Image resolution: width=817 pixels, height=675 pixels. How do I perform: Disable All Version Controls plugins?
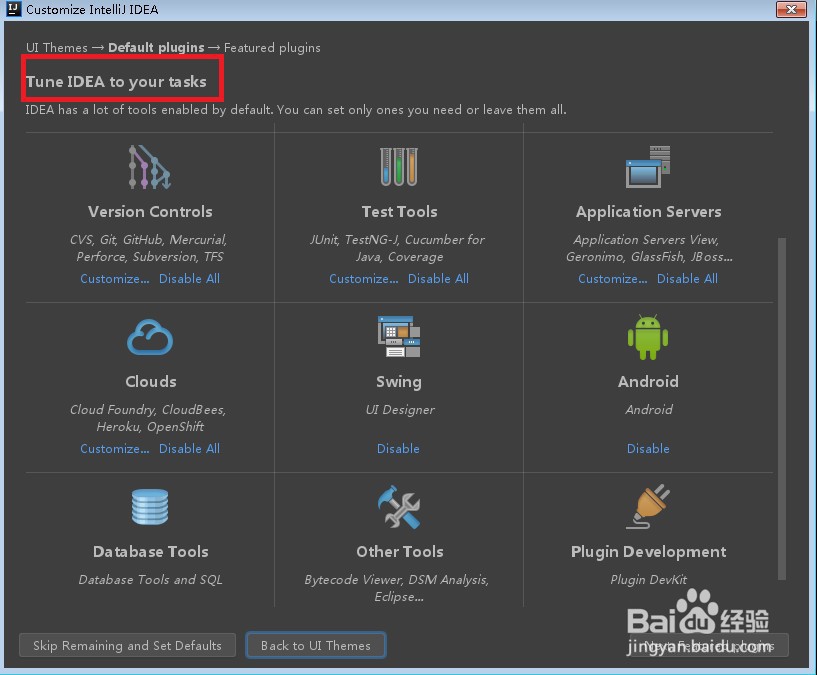[x=189, y=279]
